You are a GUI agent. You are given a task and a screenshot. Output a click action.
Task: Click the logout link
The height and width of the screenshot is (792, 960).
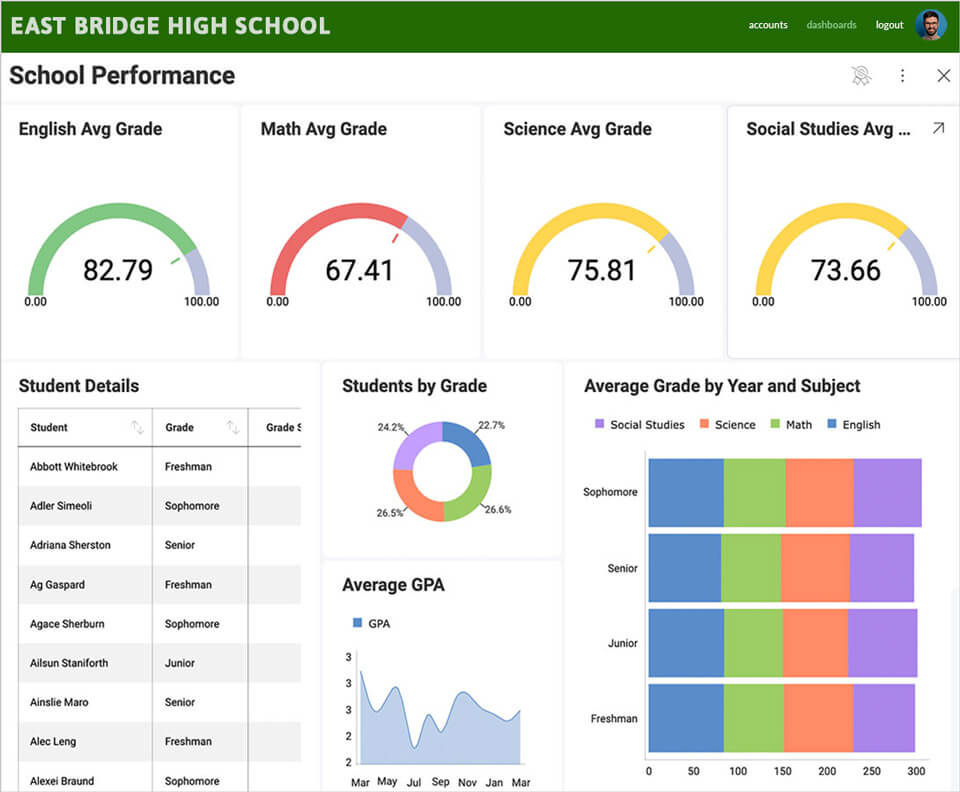(x=889, y=24)
